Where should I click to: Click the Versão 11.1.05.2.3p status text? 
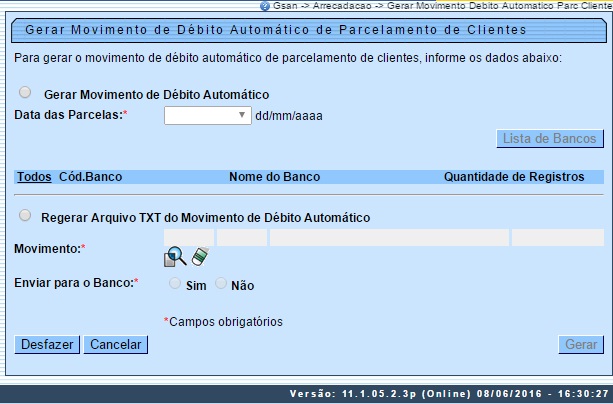tap(449, 394)
